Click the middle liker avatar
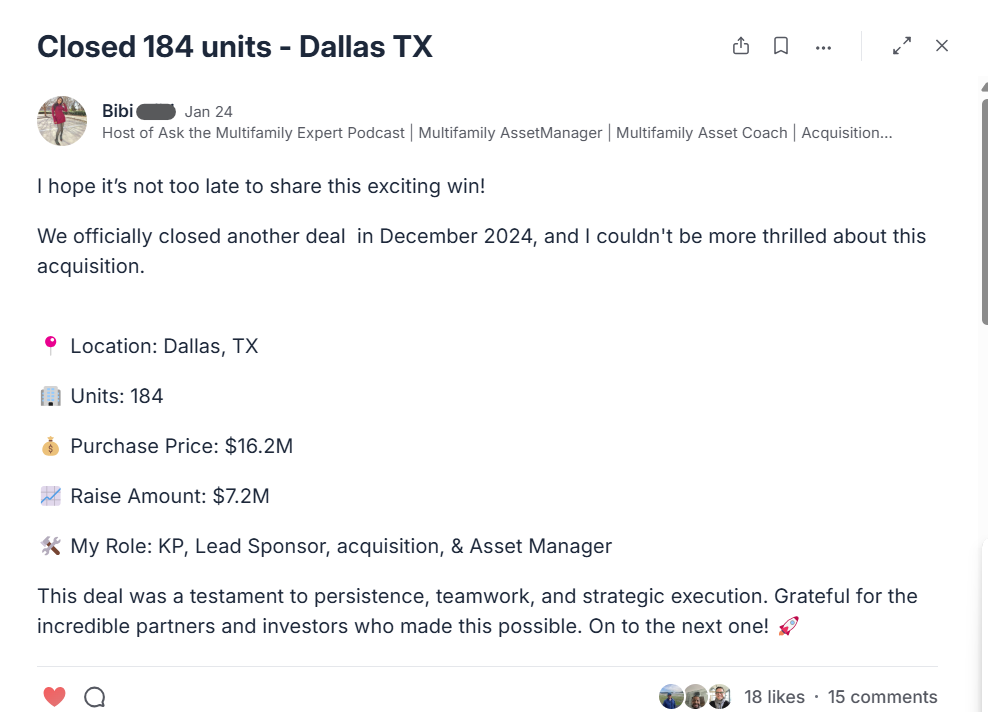The height and width of the screenshot is (712, 988). click(695, 697)
